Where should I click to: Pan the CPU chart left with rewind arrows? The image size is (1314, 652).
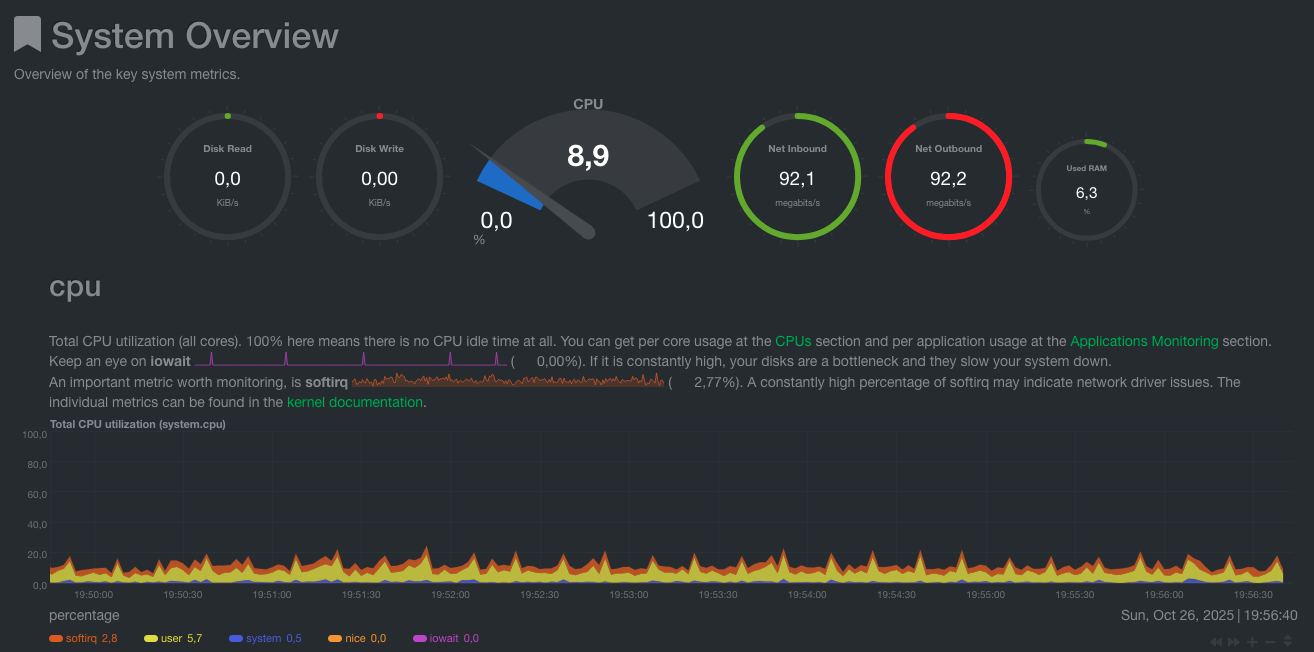click(x=1216, y=641)
